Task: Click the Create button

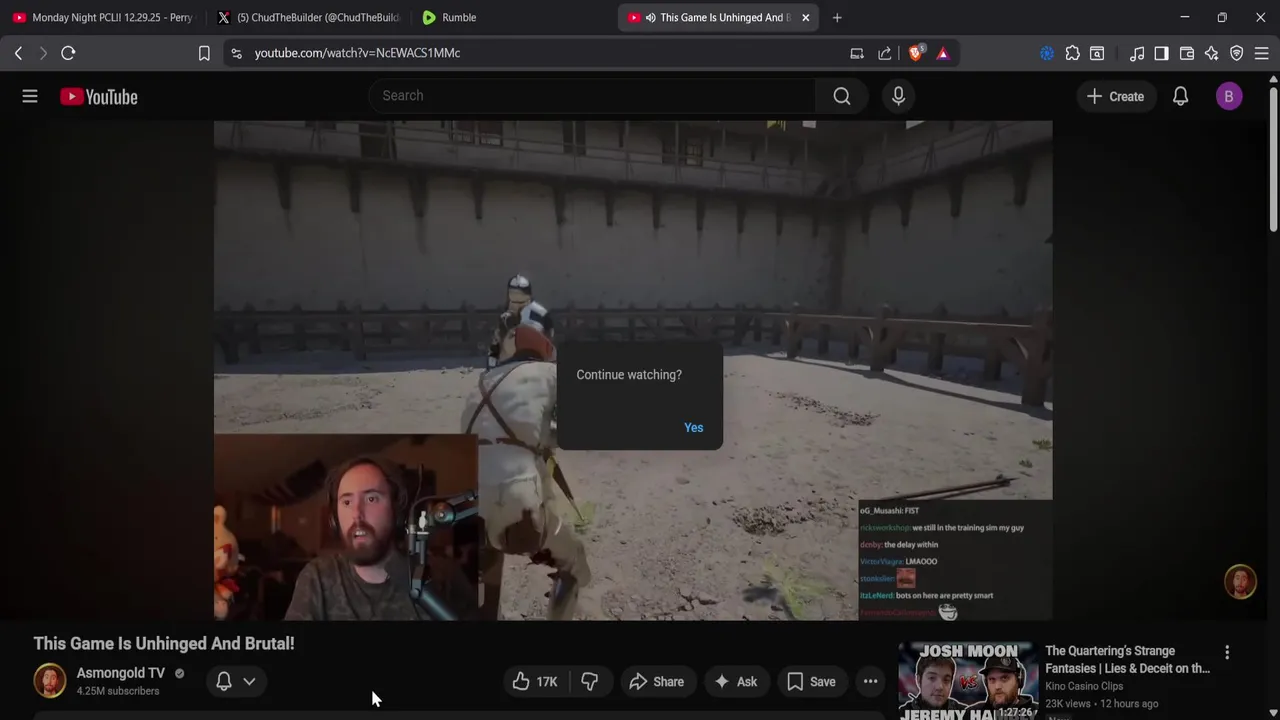Action: point(1115,96)
